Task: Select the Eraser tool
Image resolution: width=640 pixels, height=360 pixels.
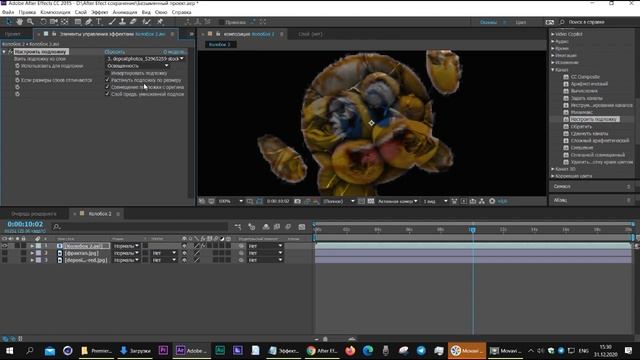Action: click(133, 22)
